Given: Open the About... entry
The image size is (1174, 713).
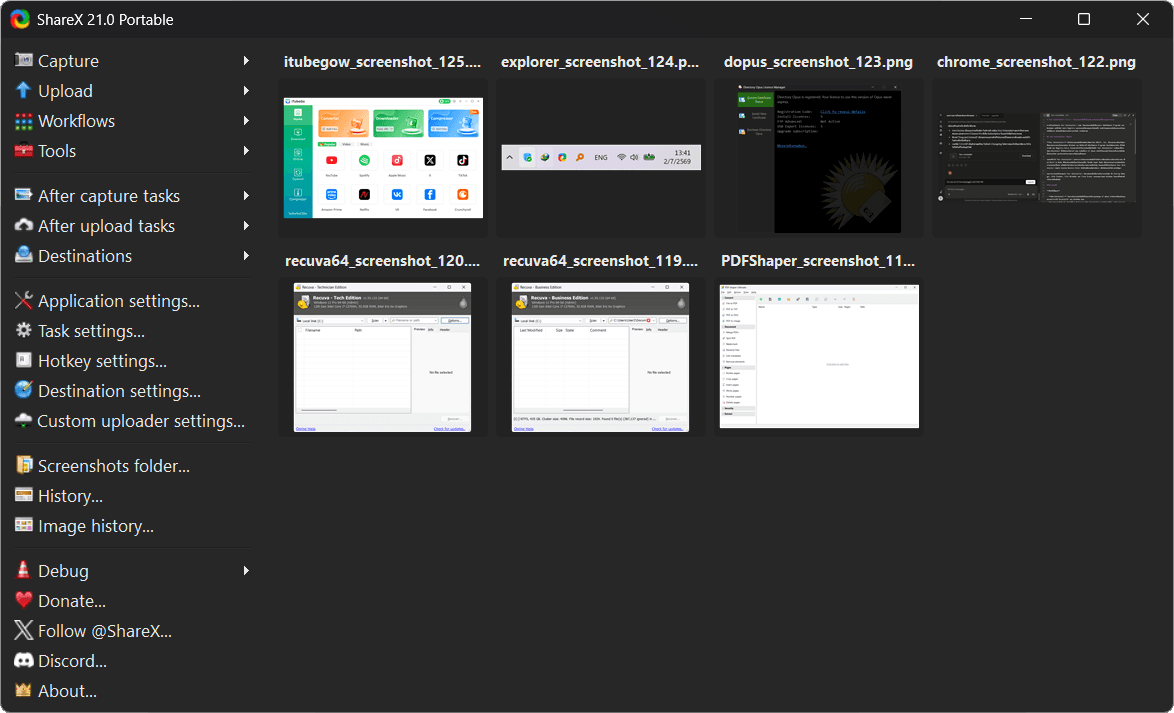Looking at the screenshot, I should tap(67, 691).
